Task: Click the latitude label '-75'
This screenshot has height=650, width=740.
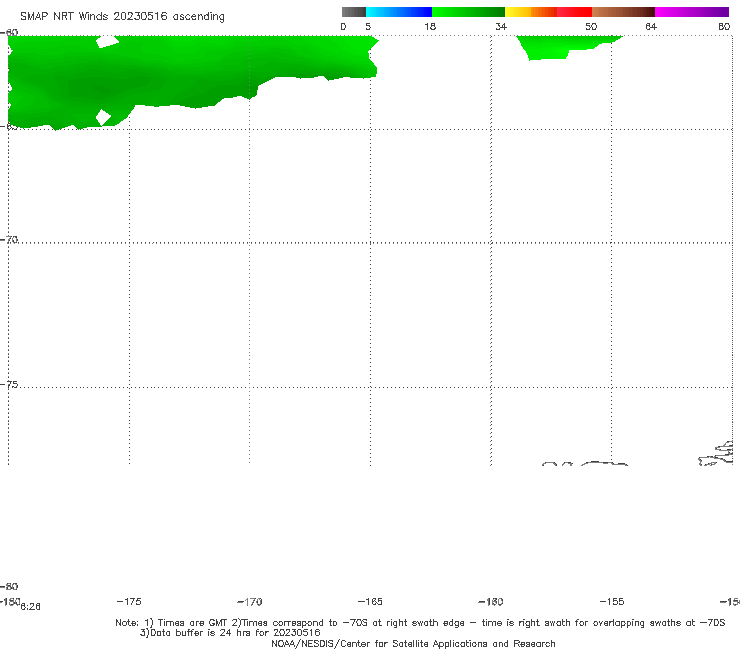Action: pyautogui.click(x=9, y=385)
